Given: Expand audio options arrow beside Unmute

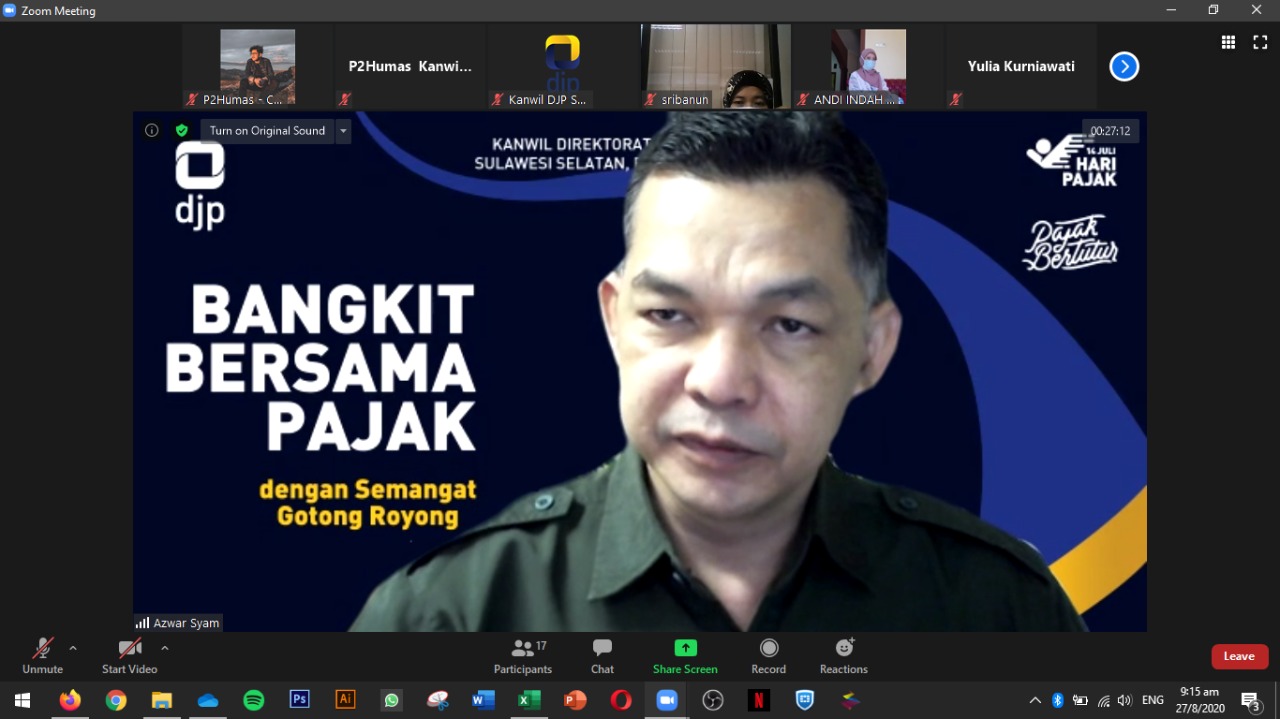Looking at the screenshot, I should [x=73, y=648].
